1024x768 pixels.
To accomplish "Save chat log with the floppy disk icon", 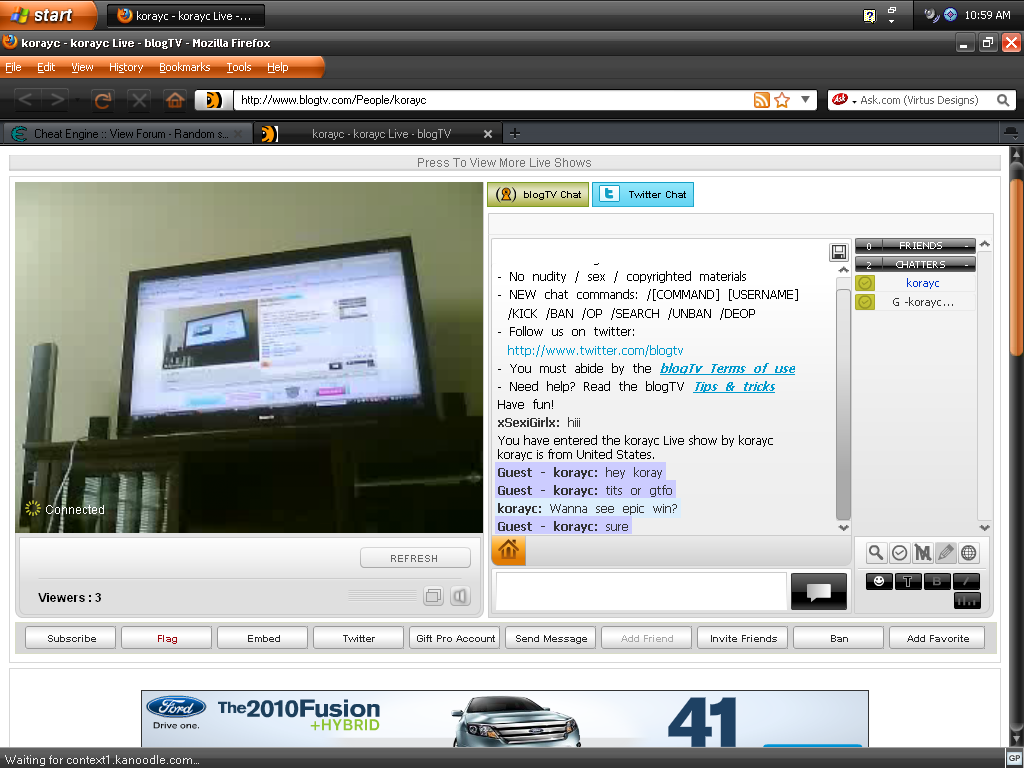I will [839, 252].
